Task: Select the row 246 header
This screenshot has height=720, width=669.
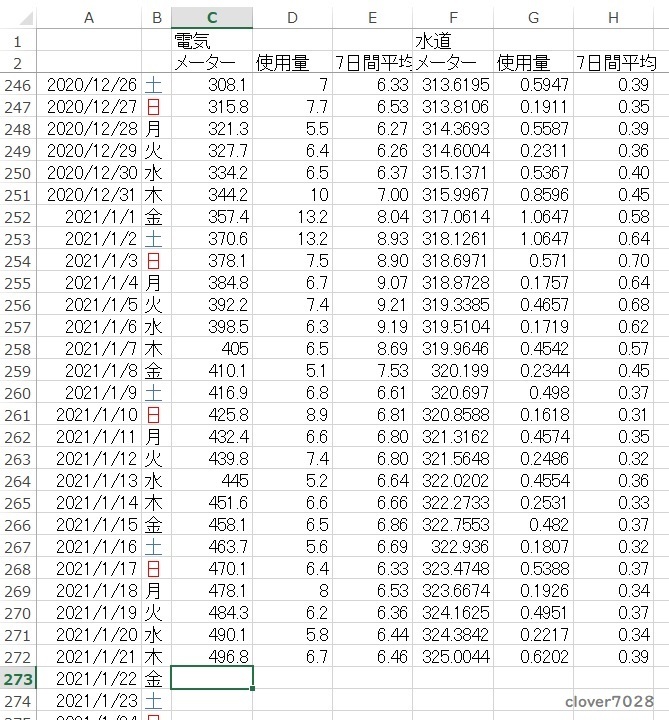Action: [x=18, y=85]
